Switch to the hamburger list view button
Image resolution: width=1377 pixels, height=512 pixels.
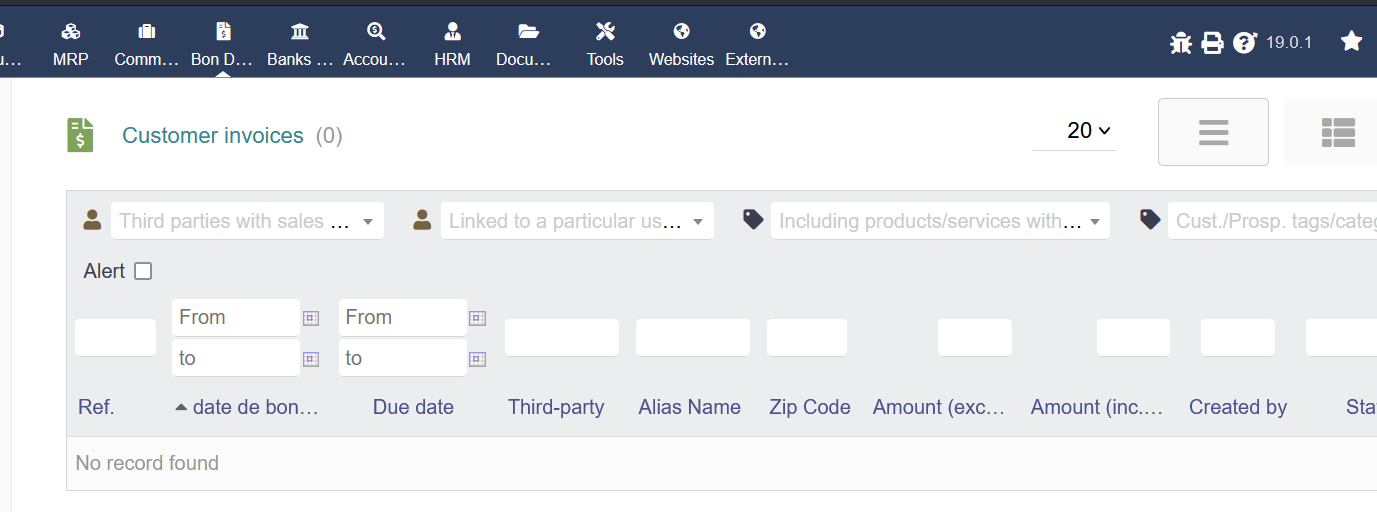(x=1213, y=132)
